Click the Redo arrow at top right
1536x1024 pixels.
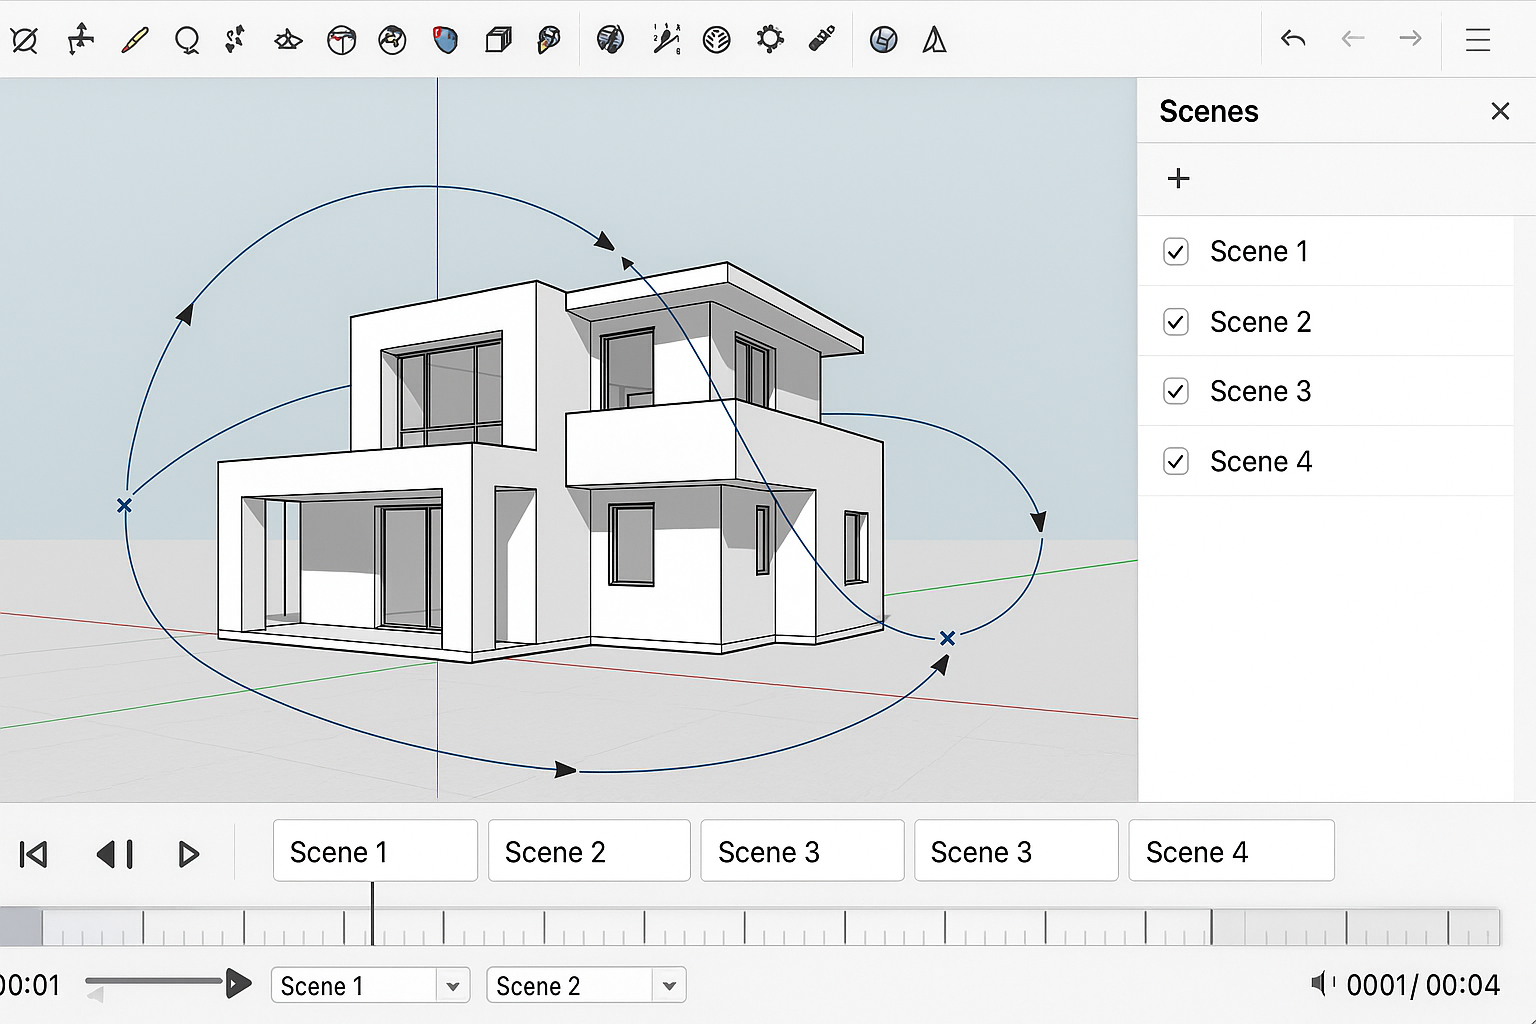coord(1410,39)
